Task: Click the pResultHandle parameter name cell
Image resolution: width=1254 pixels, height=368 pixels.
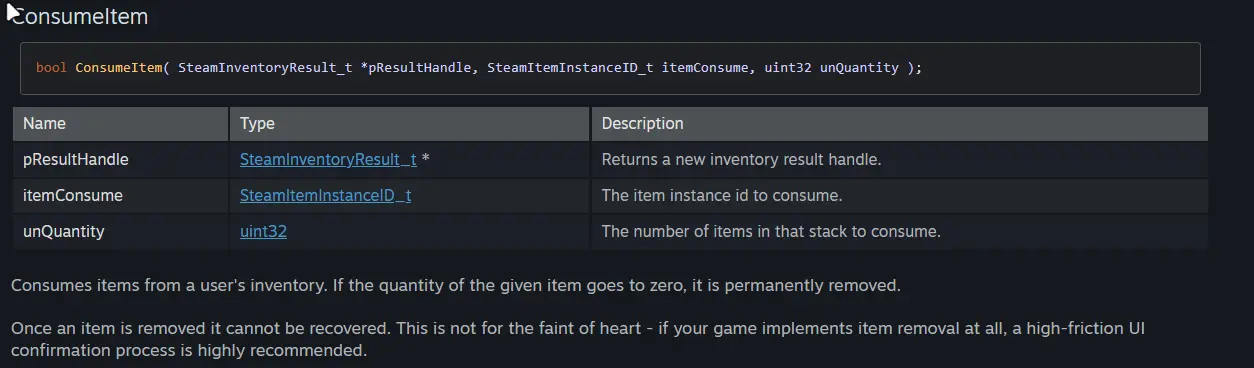Action: click(121, 159)
